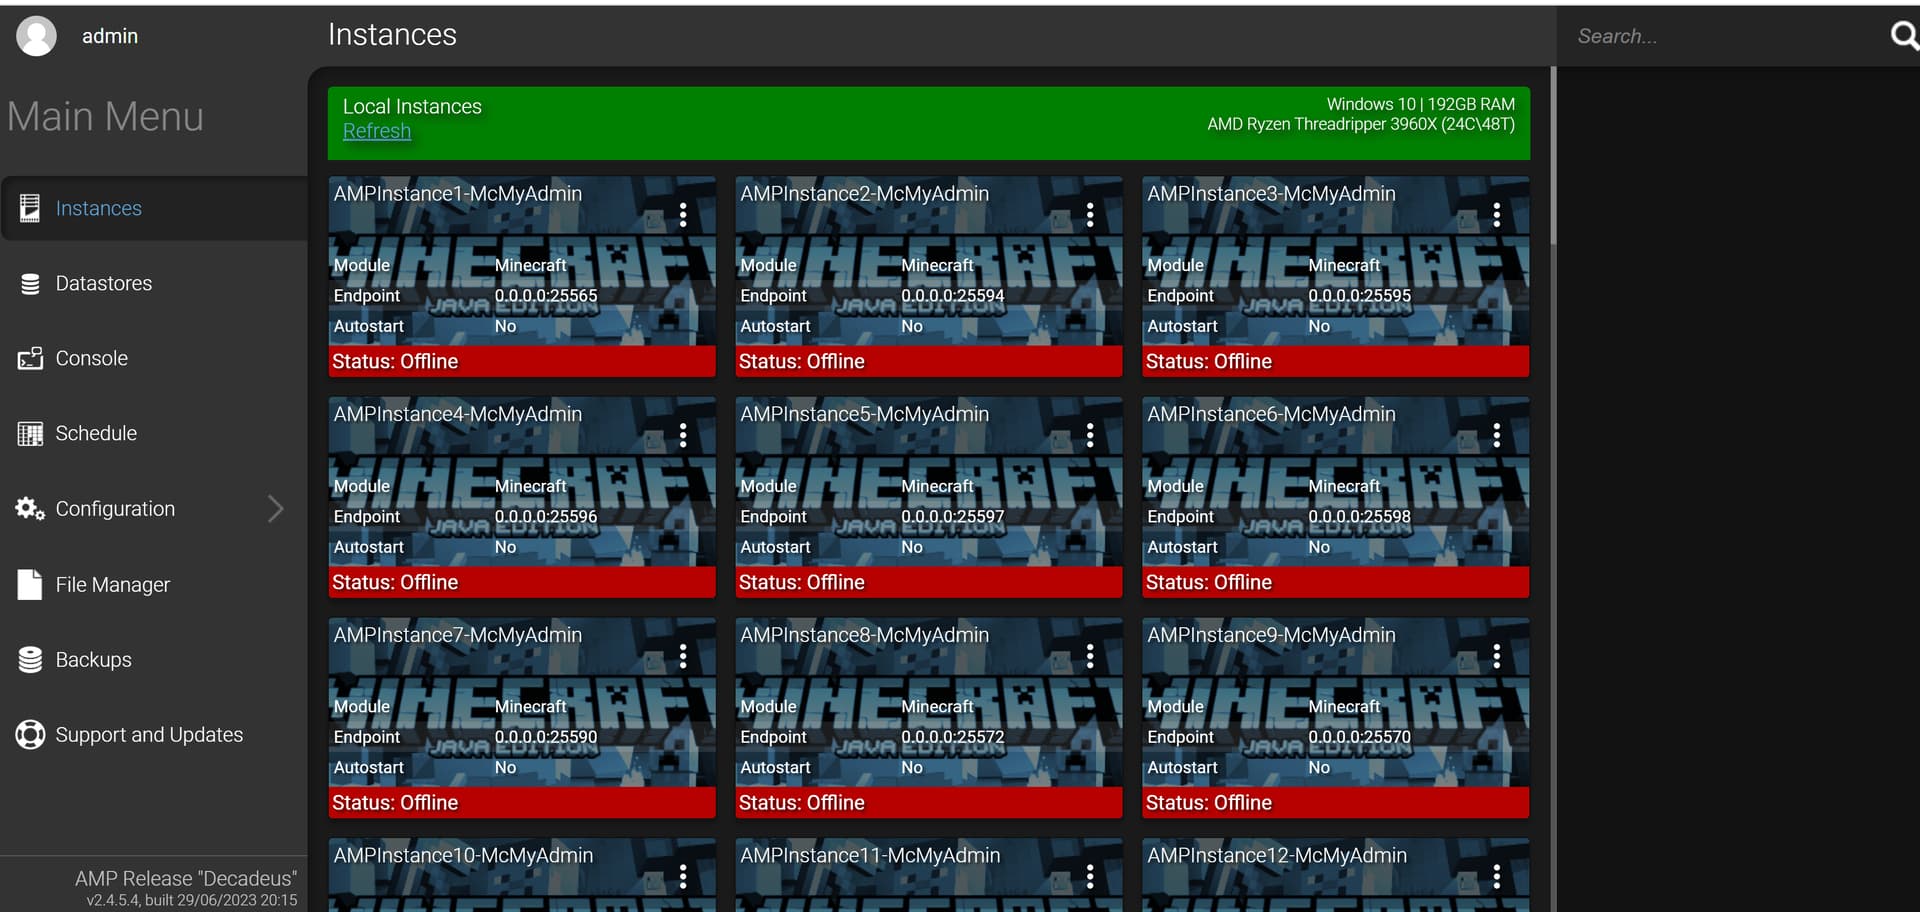The image size is (1920, 912).
Task: Select the AMPInstance9-McMyAdmin card title
Action: 1272,635
